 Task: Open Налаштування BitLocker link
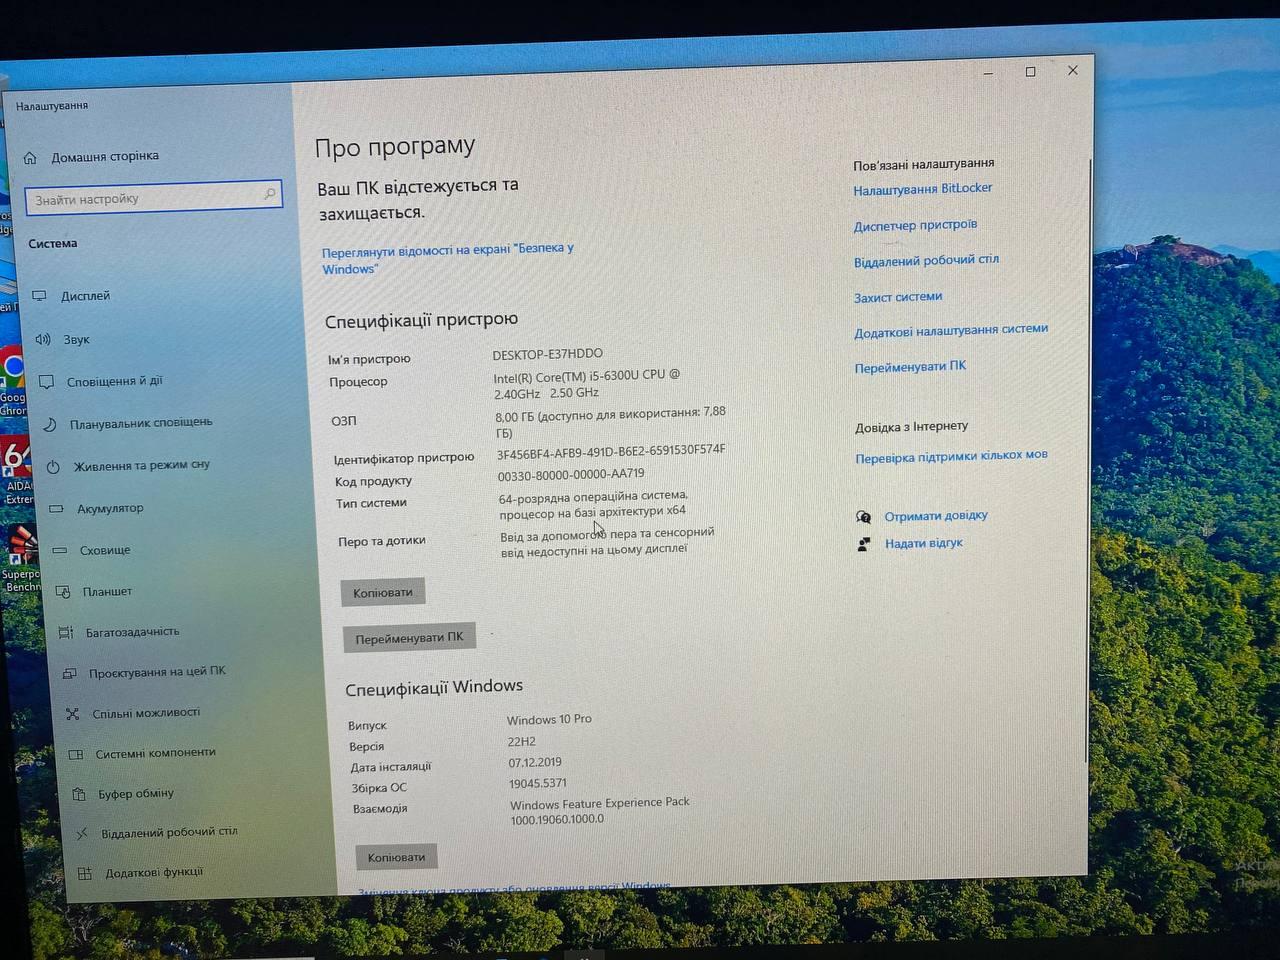pyautogui.click(x=923, y=189)
